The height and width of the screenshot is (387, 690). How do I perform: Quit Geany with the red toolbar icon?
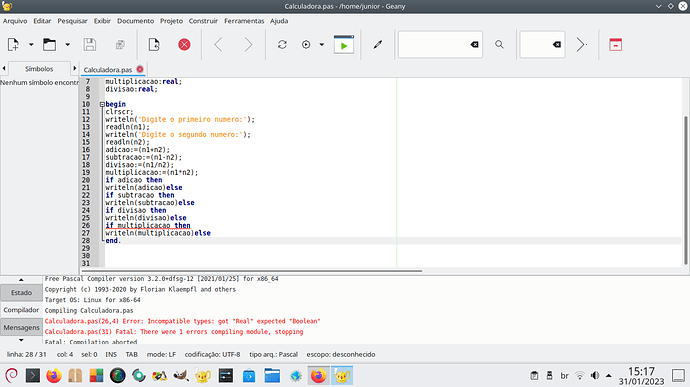click(616, 44)
